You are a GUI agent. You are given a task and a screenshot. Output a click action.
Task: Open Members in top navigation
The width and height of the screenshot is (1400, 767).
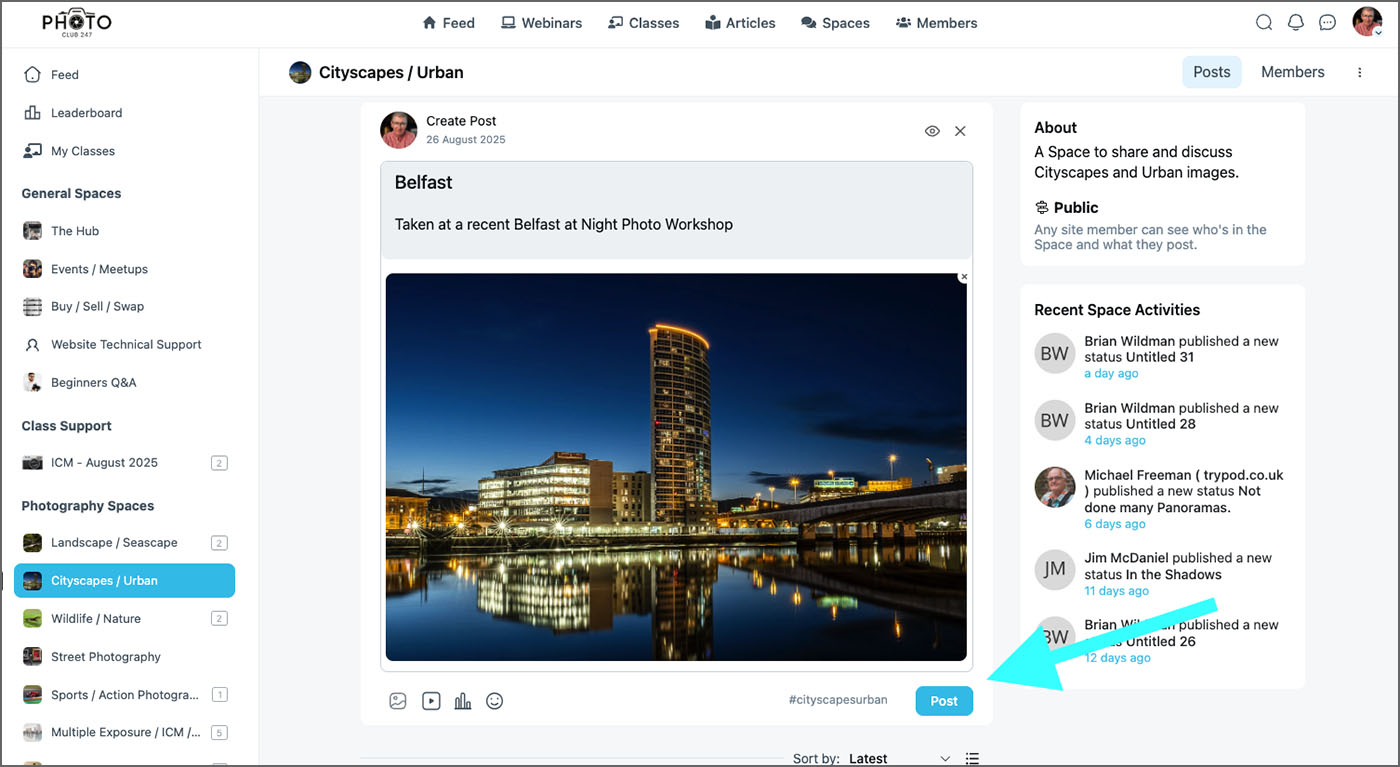click(936, 22)
